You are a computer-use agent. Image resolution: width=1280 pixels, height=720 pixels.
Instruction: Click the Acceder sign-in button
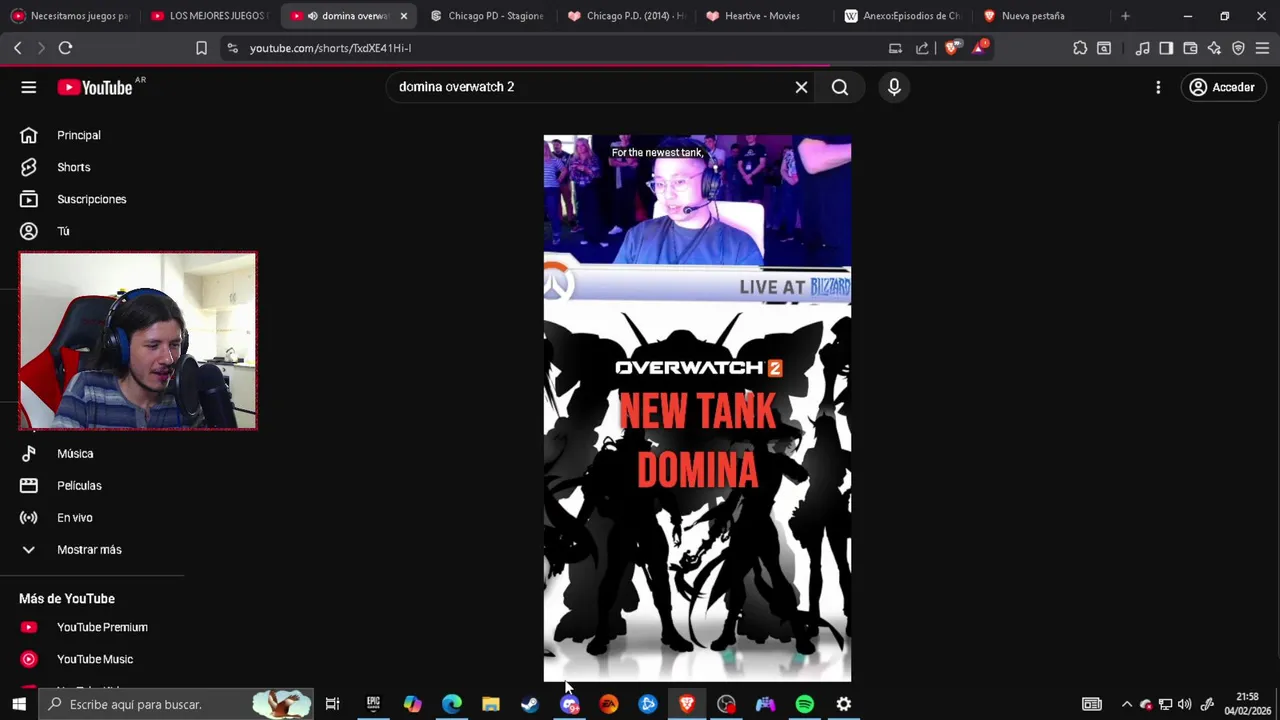click(x=1222, y=87)
